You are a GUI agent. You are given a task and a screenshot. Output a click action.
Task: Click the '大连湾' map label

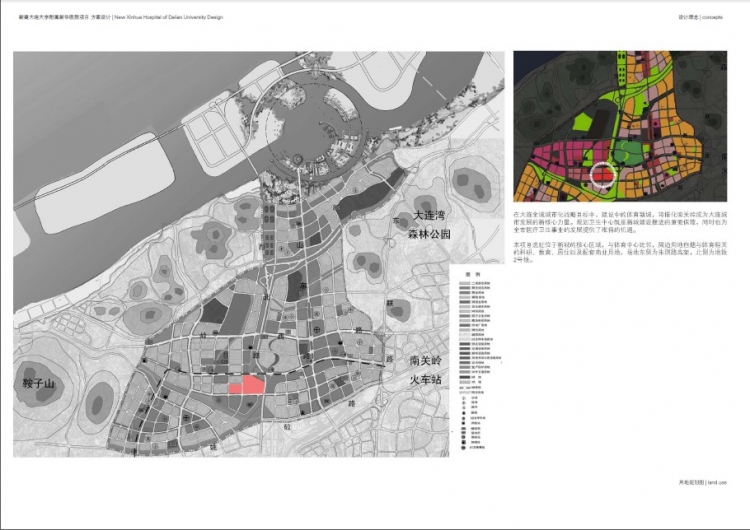429,215
